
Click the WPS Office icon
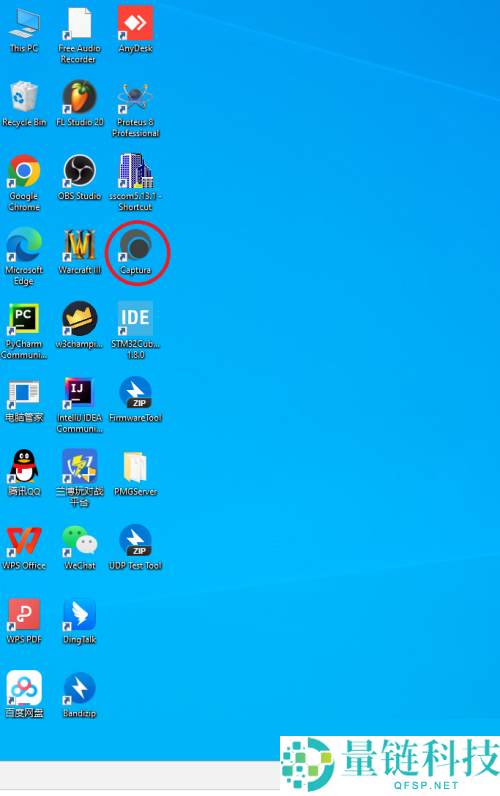pyautogui.click(x=24, y=547)
